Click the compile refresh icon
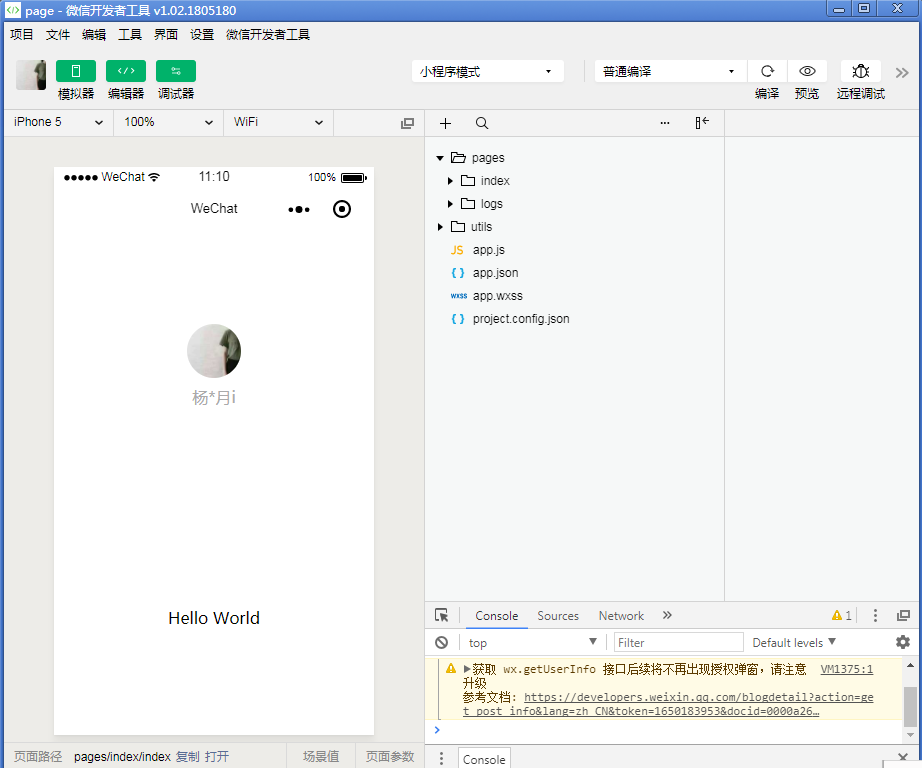 767,71
